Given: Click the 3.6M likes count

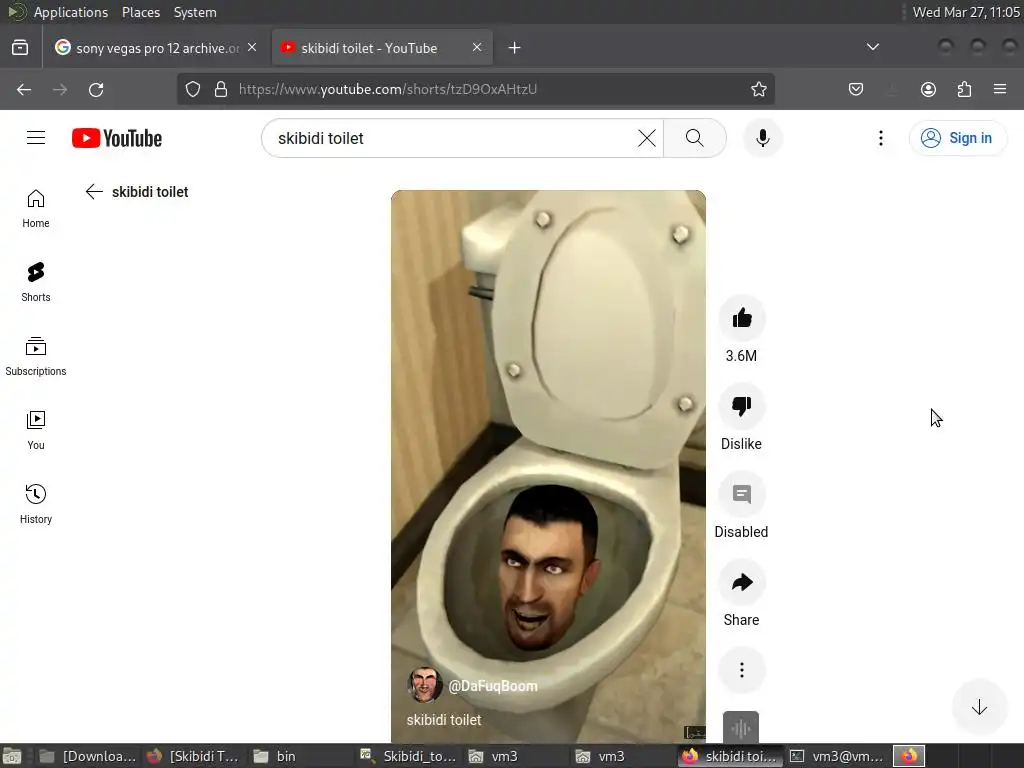Looking at the screenshot, I should 741,356.
